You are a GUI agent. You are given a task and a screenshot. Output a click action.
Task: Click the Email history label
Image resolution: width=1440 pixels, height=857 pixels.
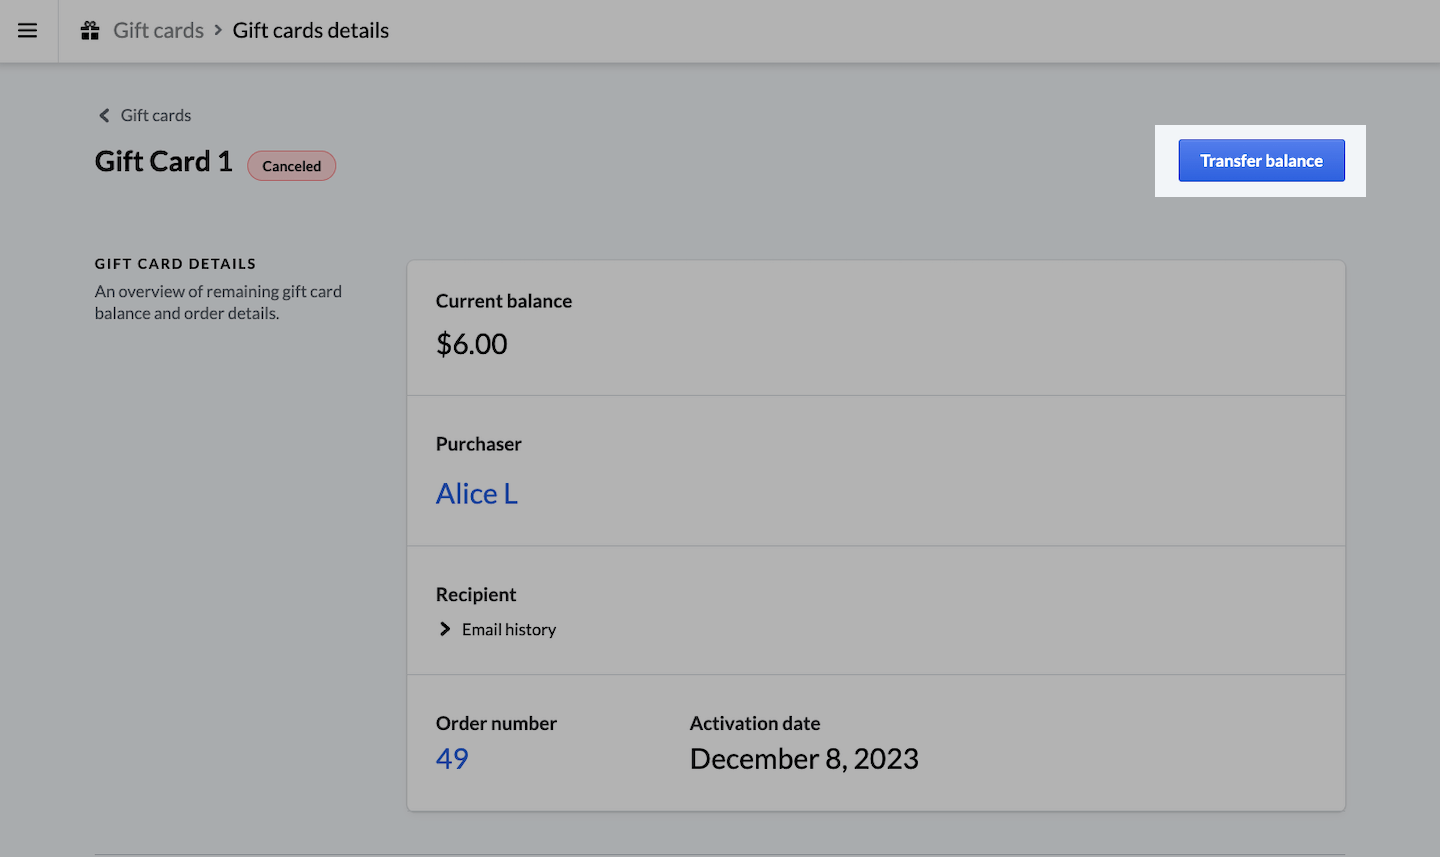click(x=508, y=630)
